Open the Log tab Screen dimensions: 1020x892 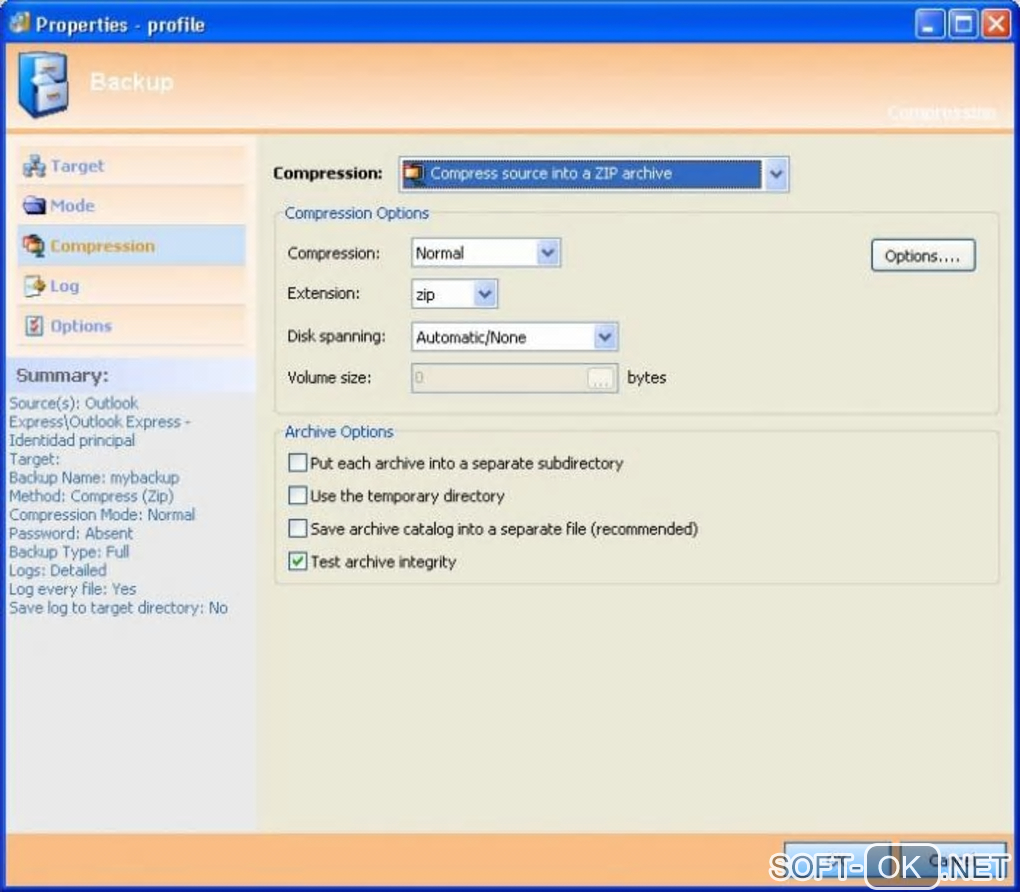tap(131, 286)
